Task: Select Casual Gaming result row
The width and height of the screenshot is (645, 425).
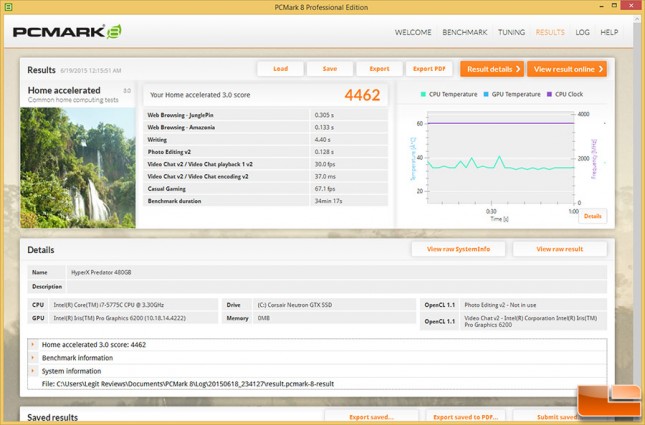Action: pos(265,189)
